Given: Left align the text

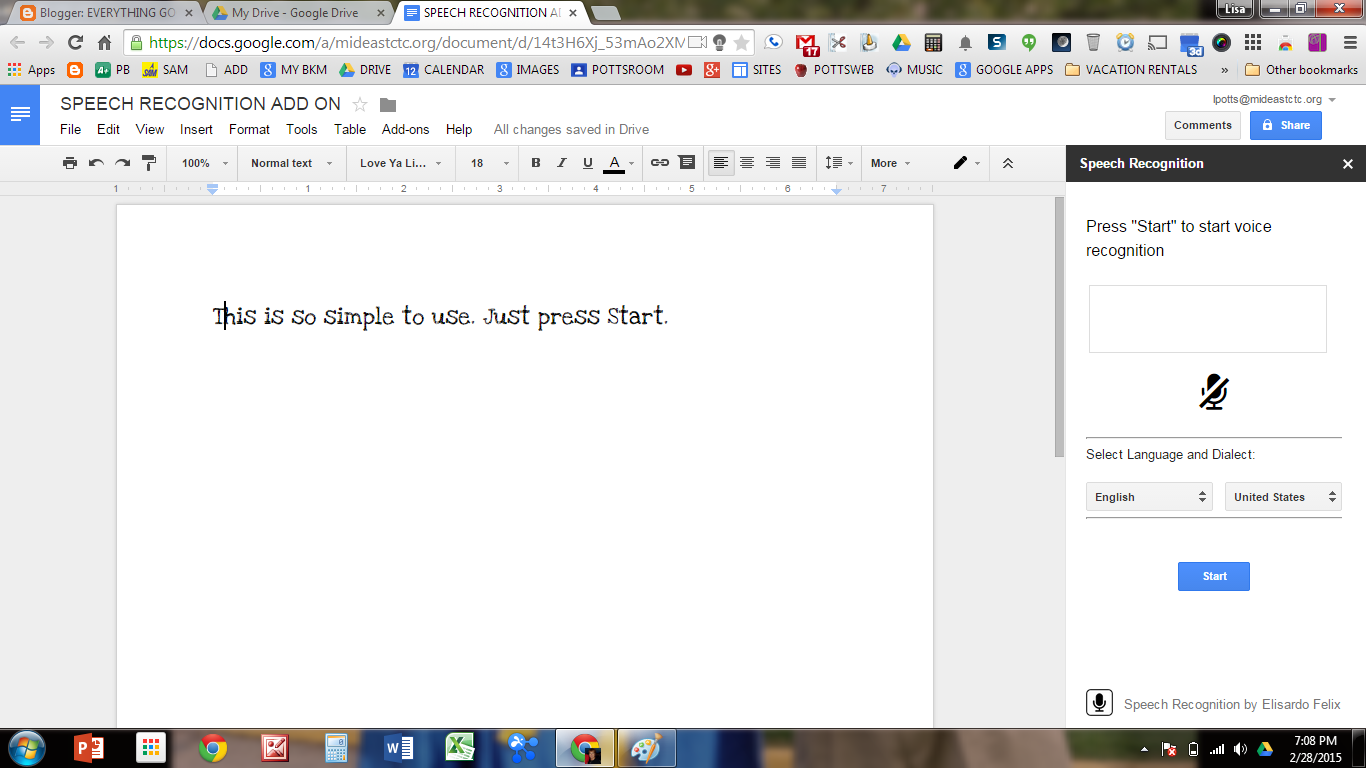Looking at the screenshot, I should point(721,163).
